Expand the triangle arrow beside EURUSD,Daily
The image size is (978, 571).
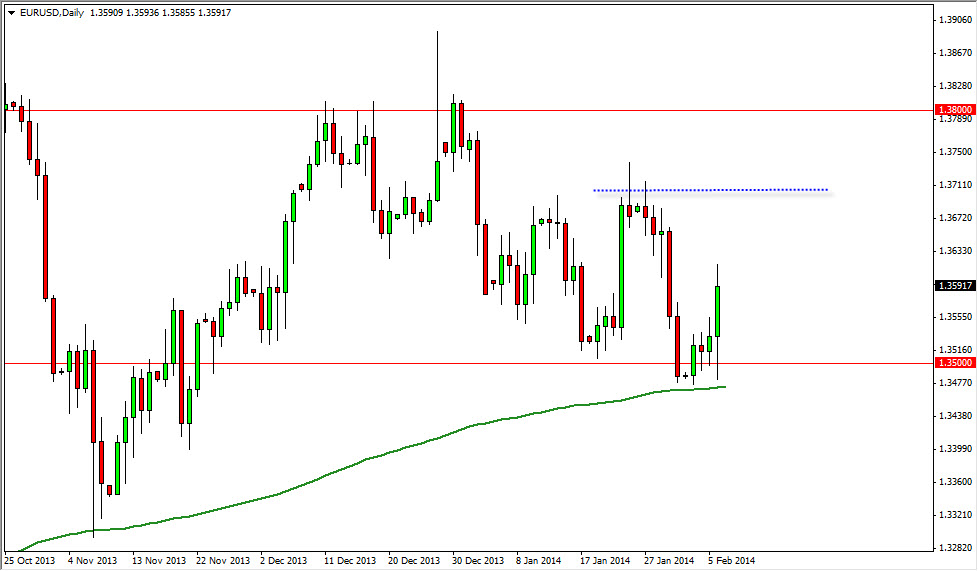pos(11,12)
